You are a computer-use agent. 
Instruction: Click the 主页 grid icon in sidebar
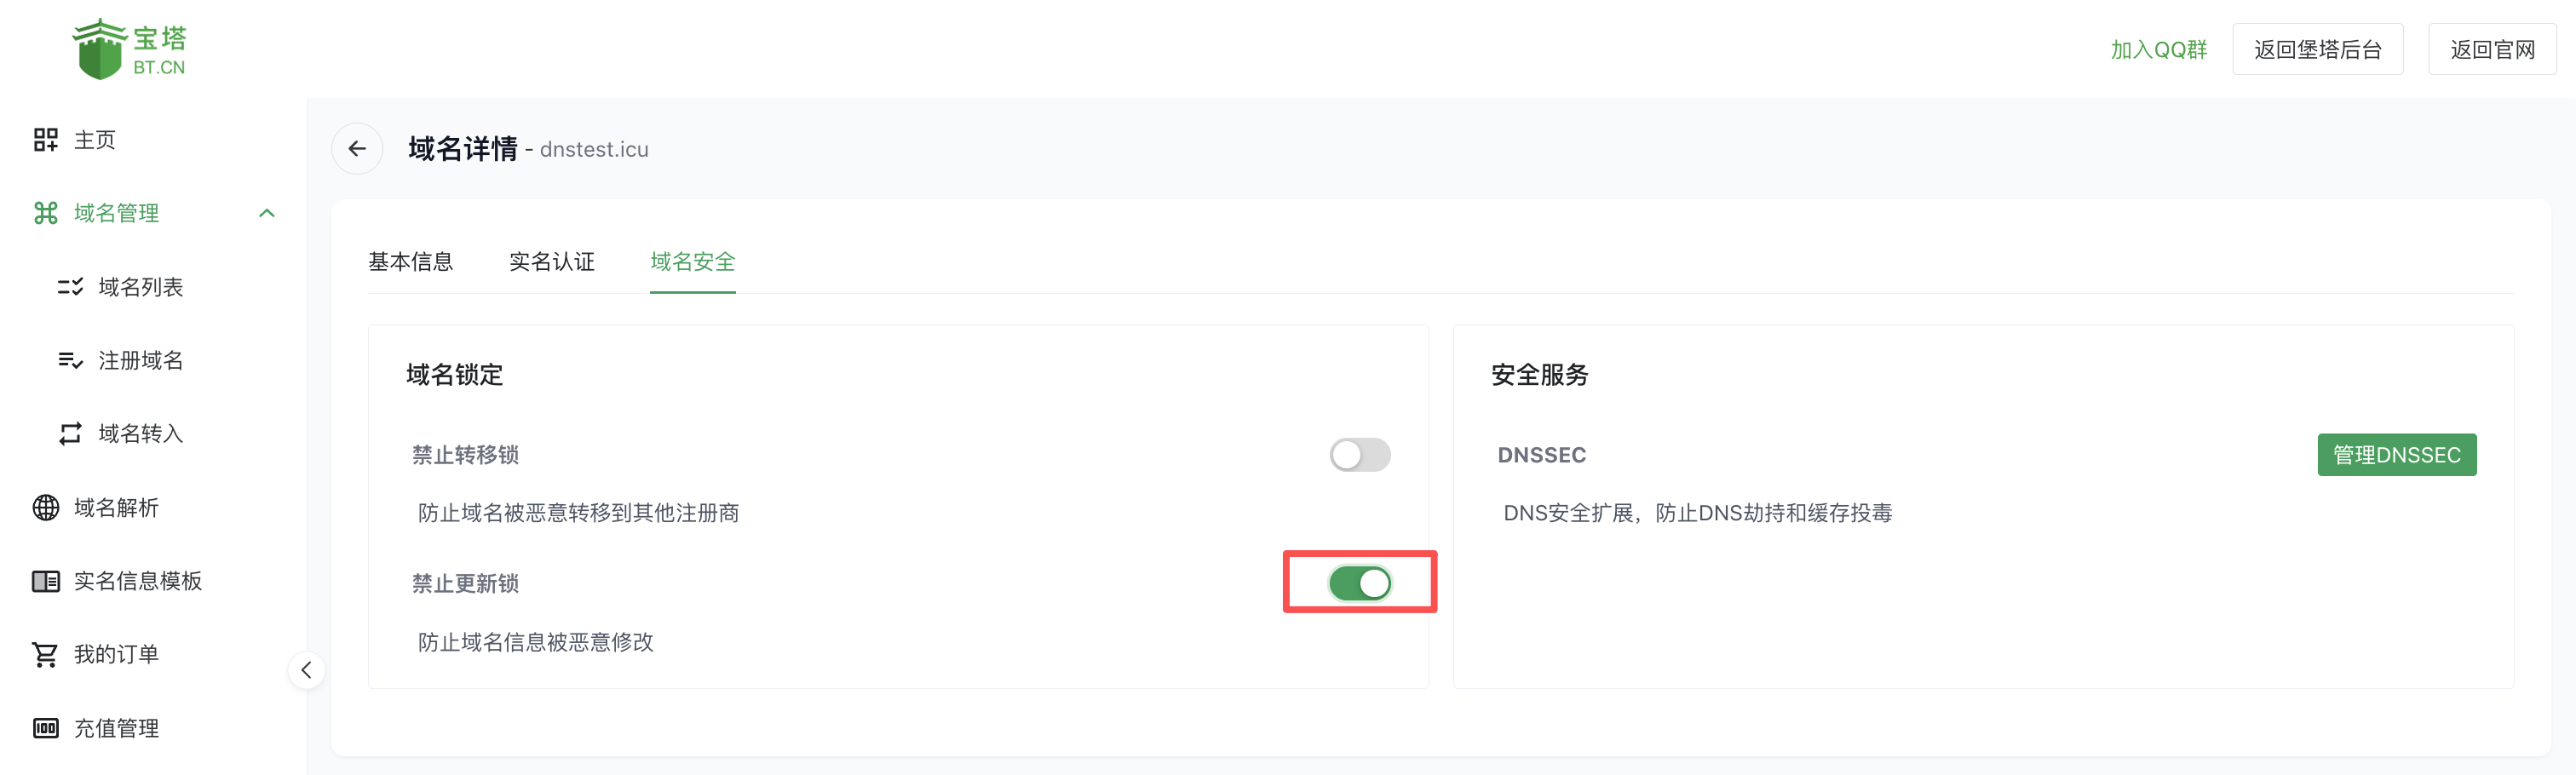pos(45,139)
